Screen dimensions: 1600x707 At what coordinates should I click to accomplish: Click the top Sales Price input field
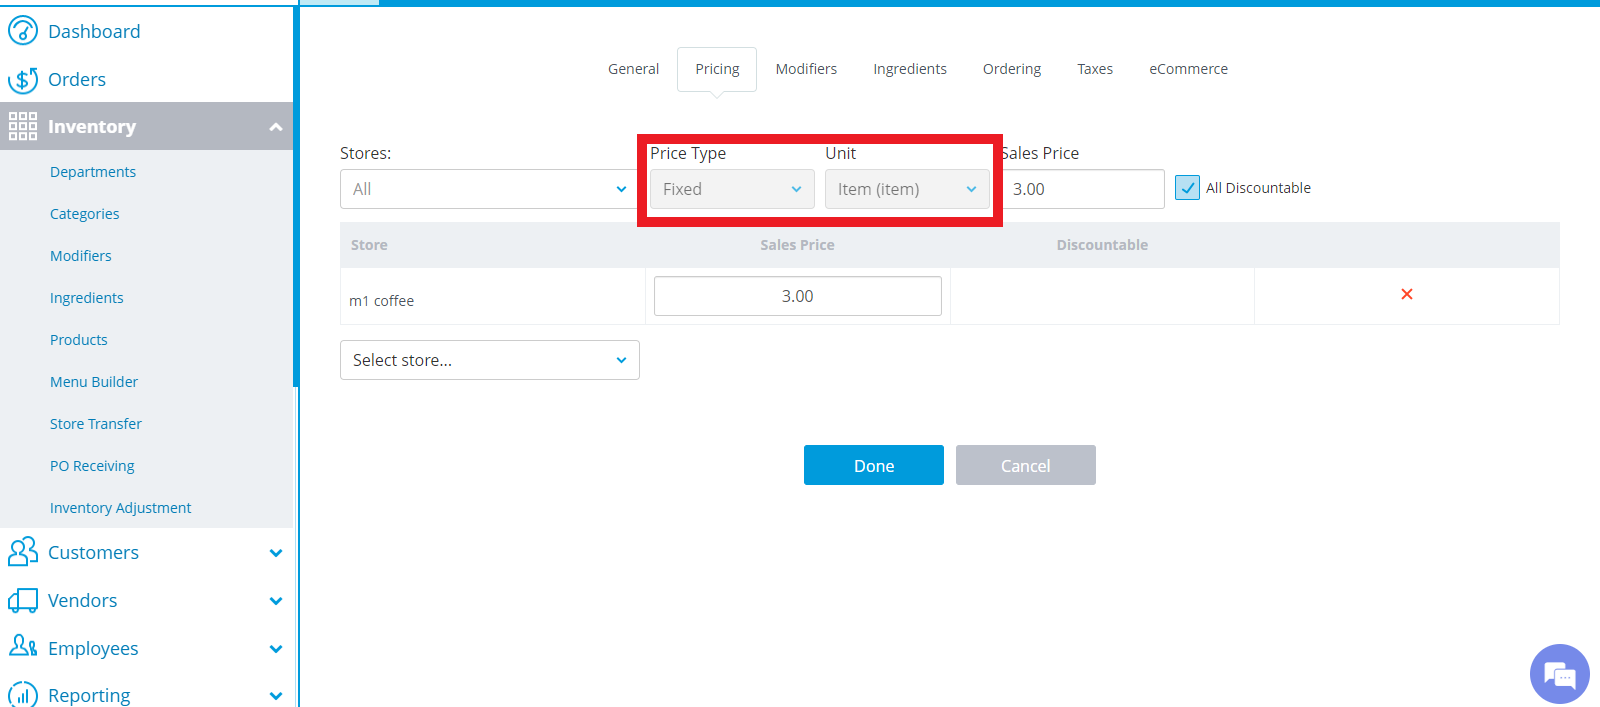(x=1084, y=189)
